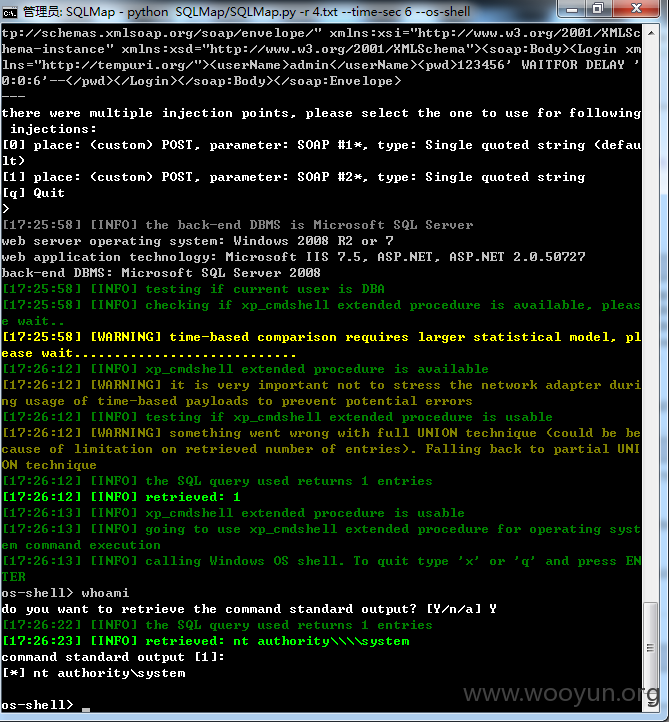Click the 'calling Windows OS shell' line
The image size is (669, 722).
pos(321,569)
